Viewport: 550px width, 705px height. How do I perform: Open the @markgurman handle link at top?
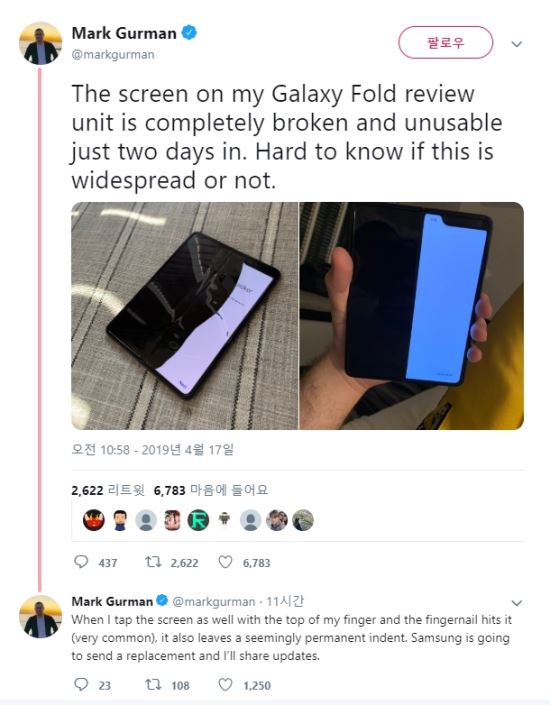coord(113,54)
